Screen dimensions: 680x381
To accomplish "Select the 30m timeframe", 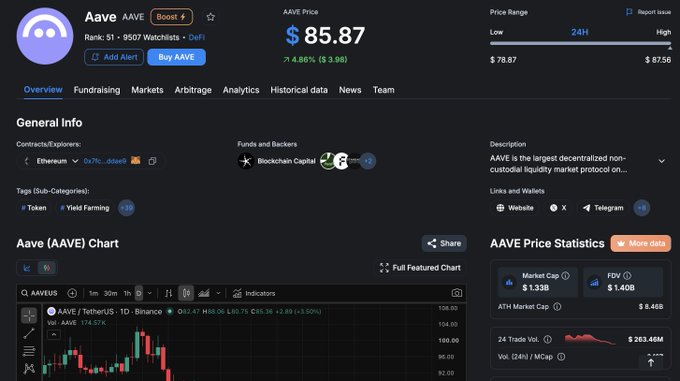I will point(110,293).
